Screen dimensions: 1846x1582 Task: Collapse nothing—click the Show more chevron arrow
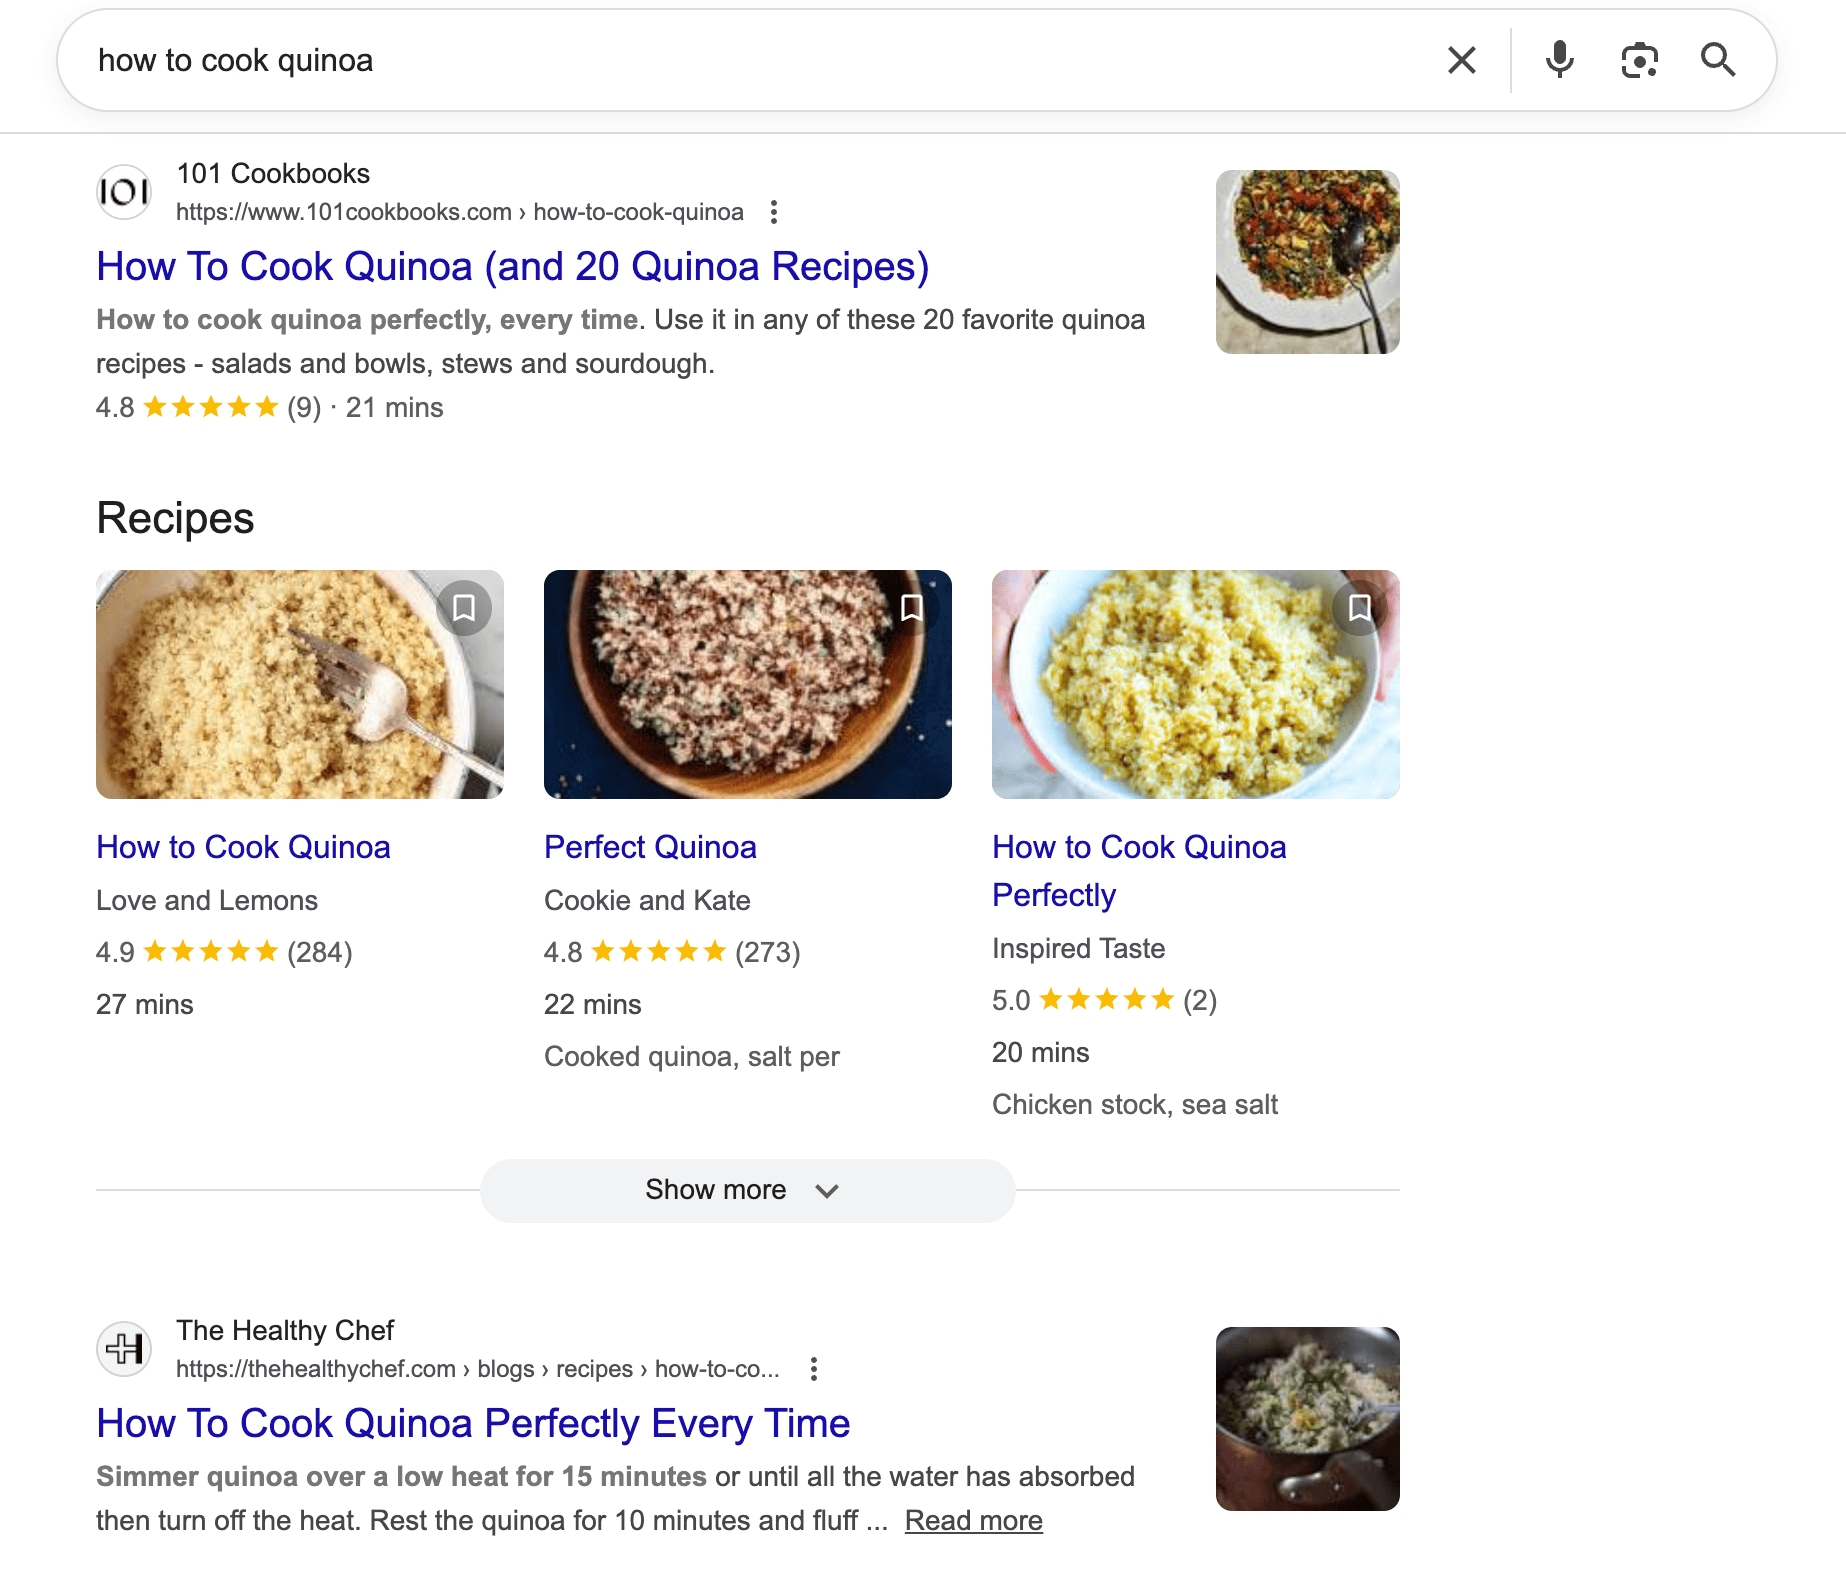tap(826, 1191)
